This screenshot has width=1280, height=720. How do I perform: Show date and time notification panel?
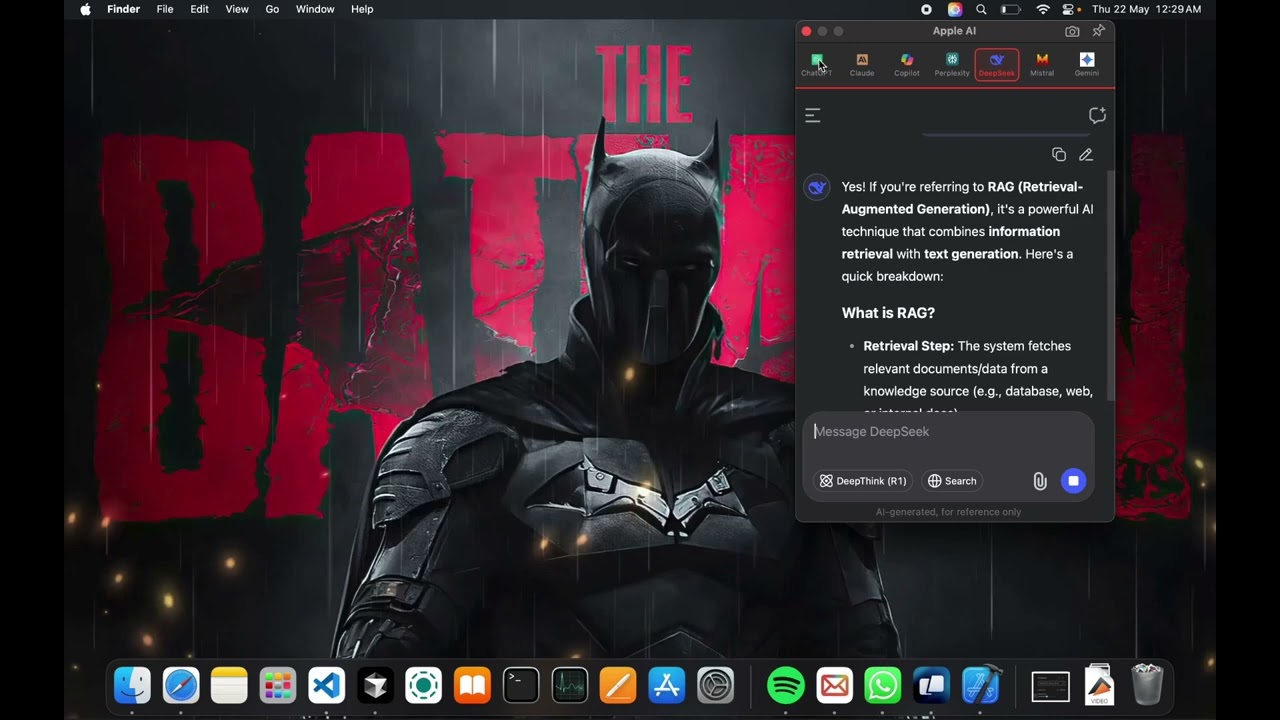pyautogui.click(x=1147, y=9)
